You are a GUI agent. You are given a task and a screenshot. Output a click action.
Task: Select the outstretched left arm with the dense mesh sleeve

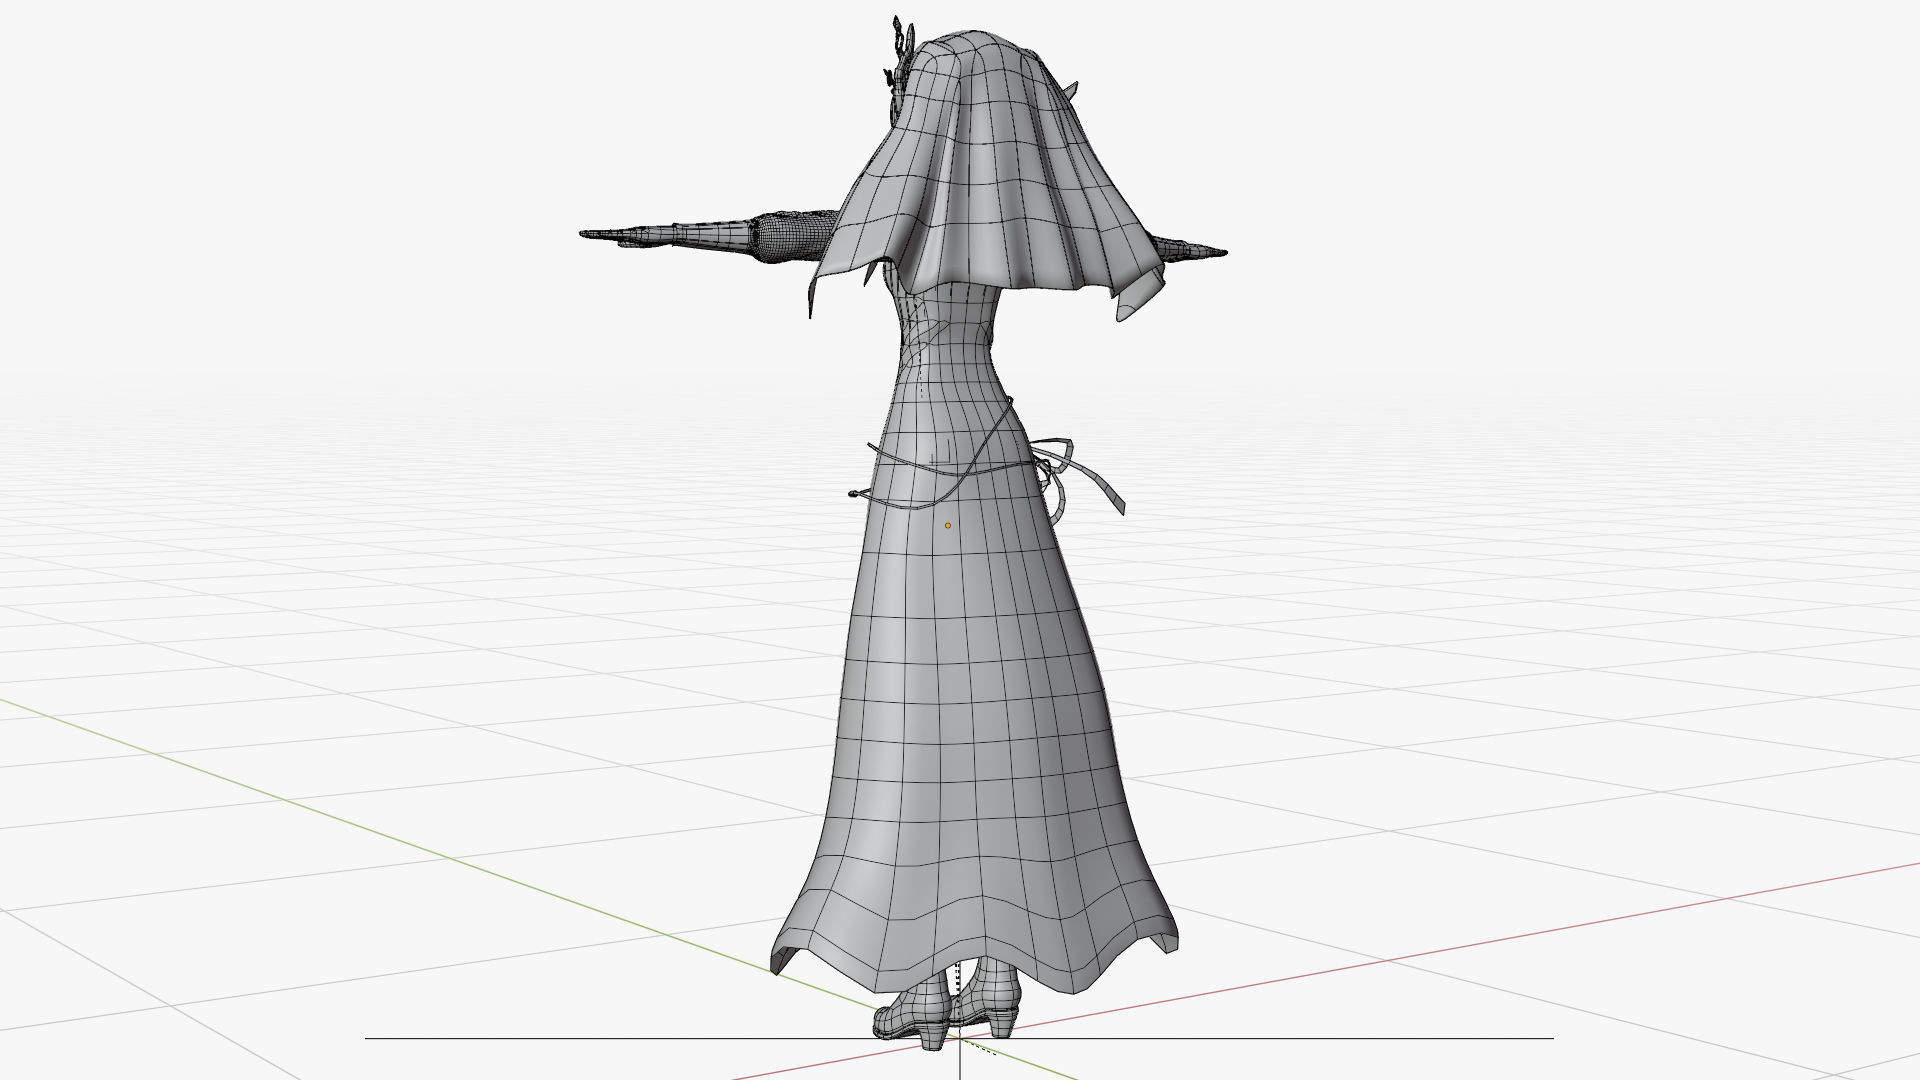pos(708,235)
